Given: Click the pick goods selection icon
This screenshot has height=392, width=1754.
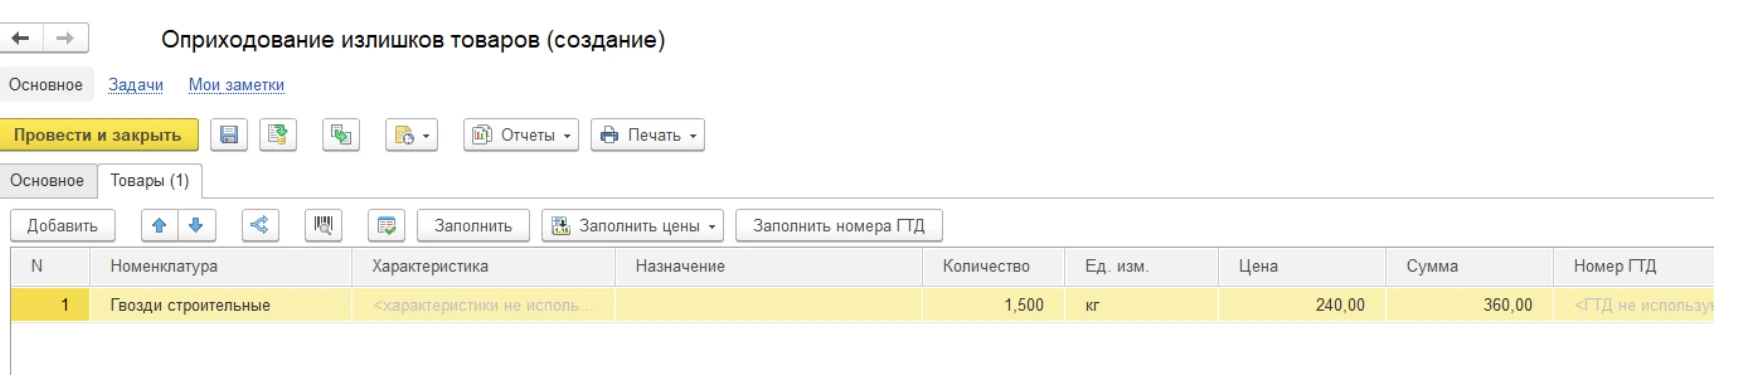Looking at the screenshot, I should click(386, 226).
